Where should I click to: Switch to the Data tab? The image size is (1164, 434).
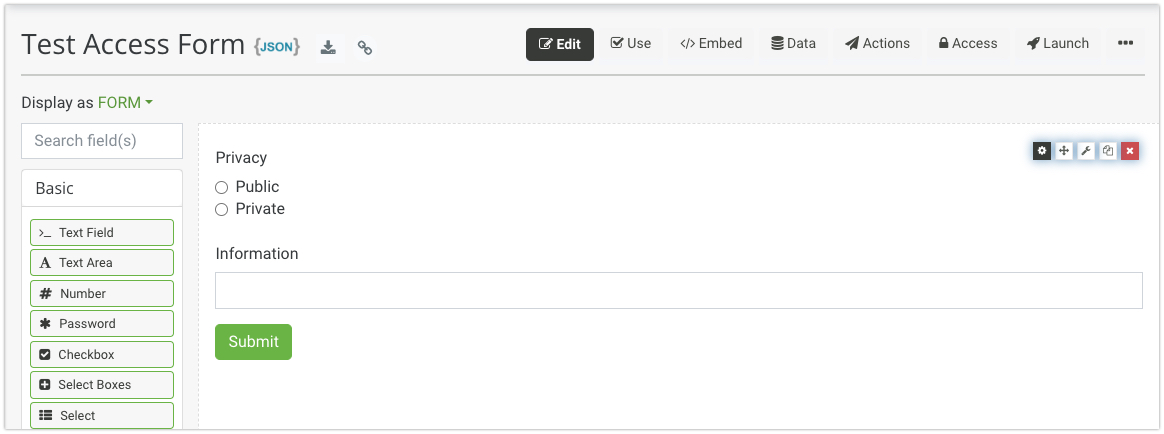pyautogui.click(x=793, y=44)
